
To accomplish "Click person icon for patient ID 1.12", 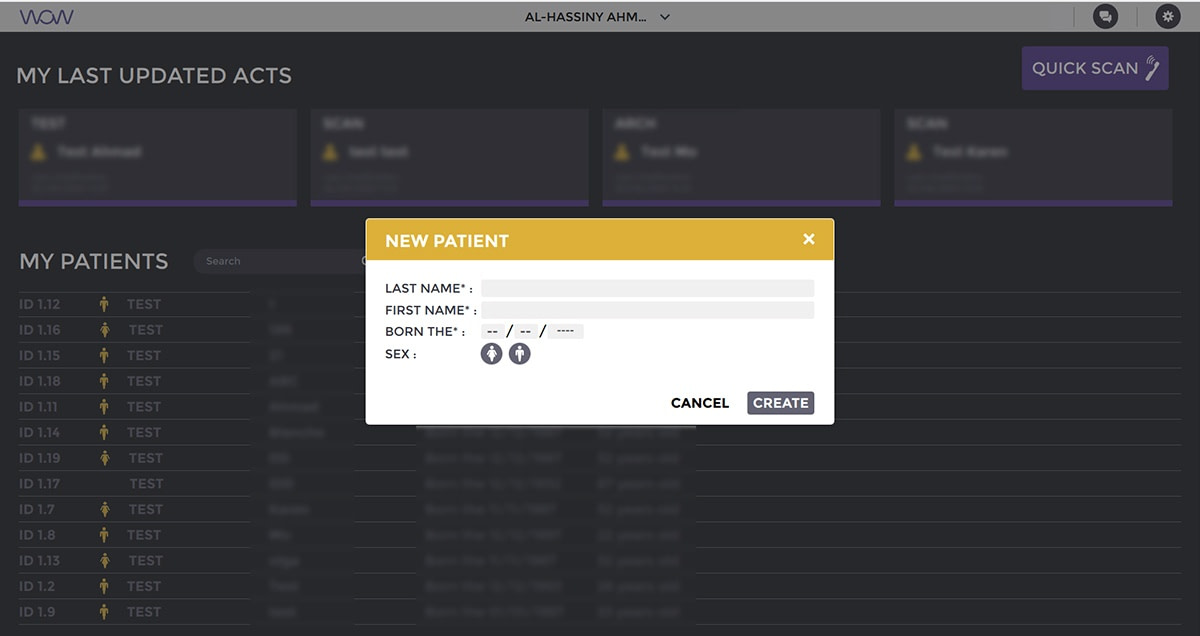I will [103, 304].
